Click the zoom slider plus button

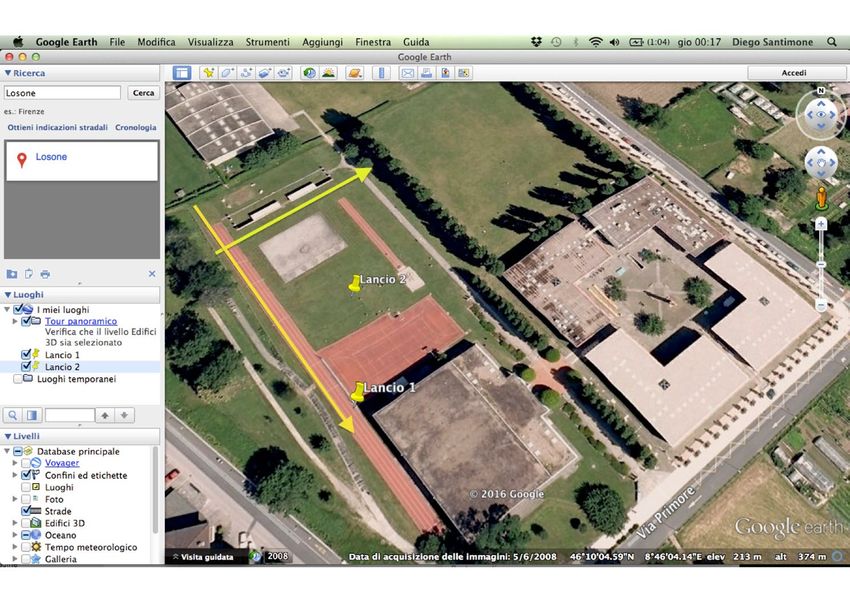pyautogui.click(x=821, y=224)
